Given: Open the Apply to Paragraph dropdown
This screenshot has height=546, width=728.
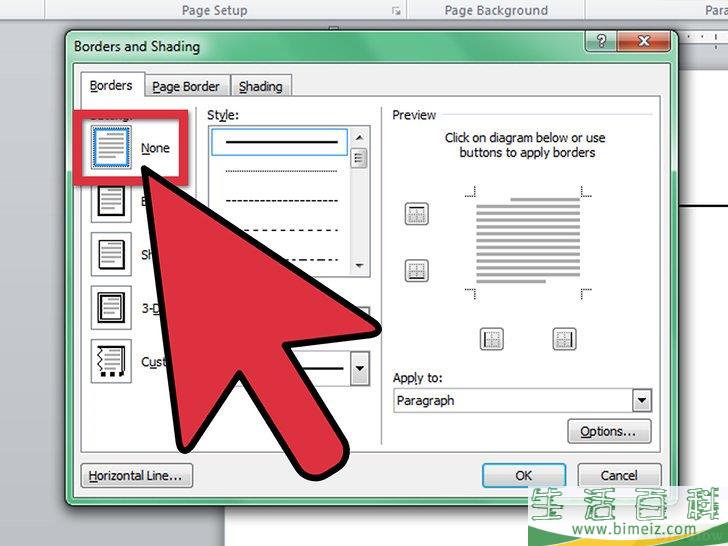Looking at the screenshot, I should [642, 400].
